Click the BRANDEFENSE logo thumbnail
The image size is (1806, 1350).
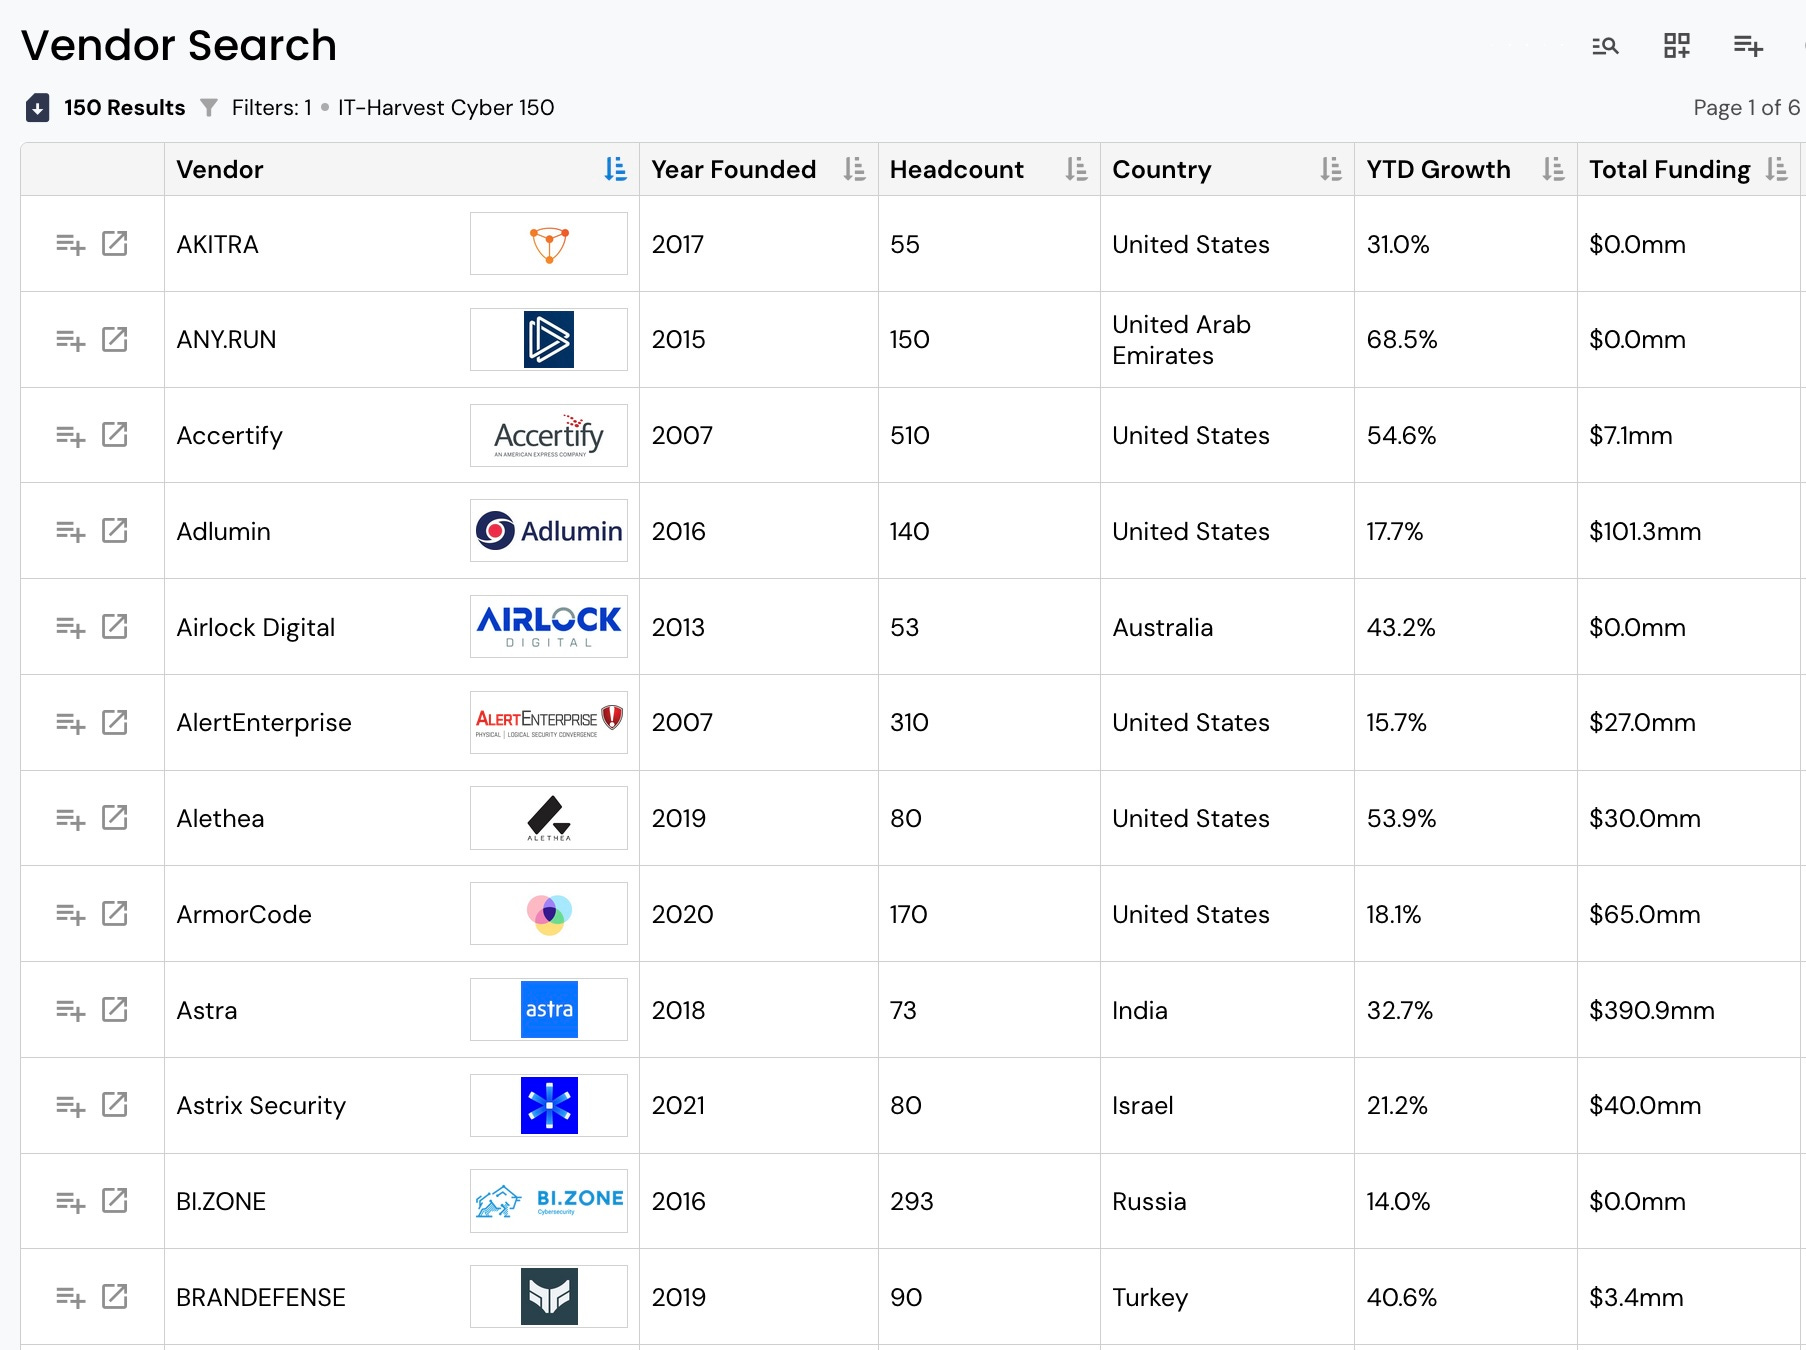[x=549, y=1296]
